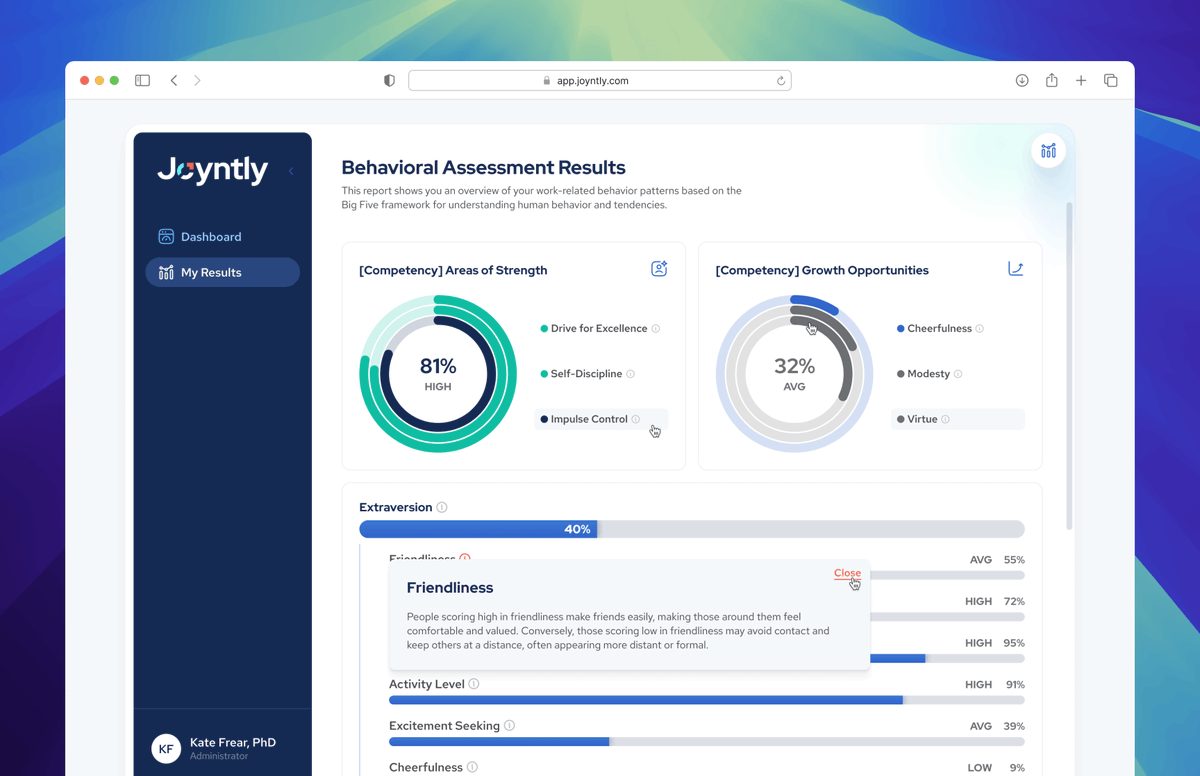Open the Excitement Seeking info icon
The image size is (1200, 776).
[509, 726]
